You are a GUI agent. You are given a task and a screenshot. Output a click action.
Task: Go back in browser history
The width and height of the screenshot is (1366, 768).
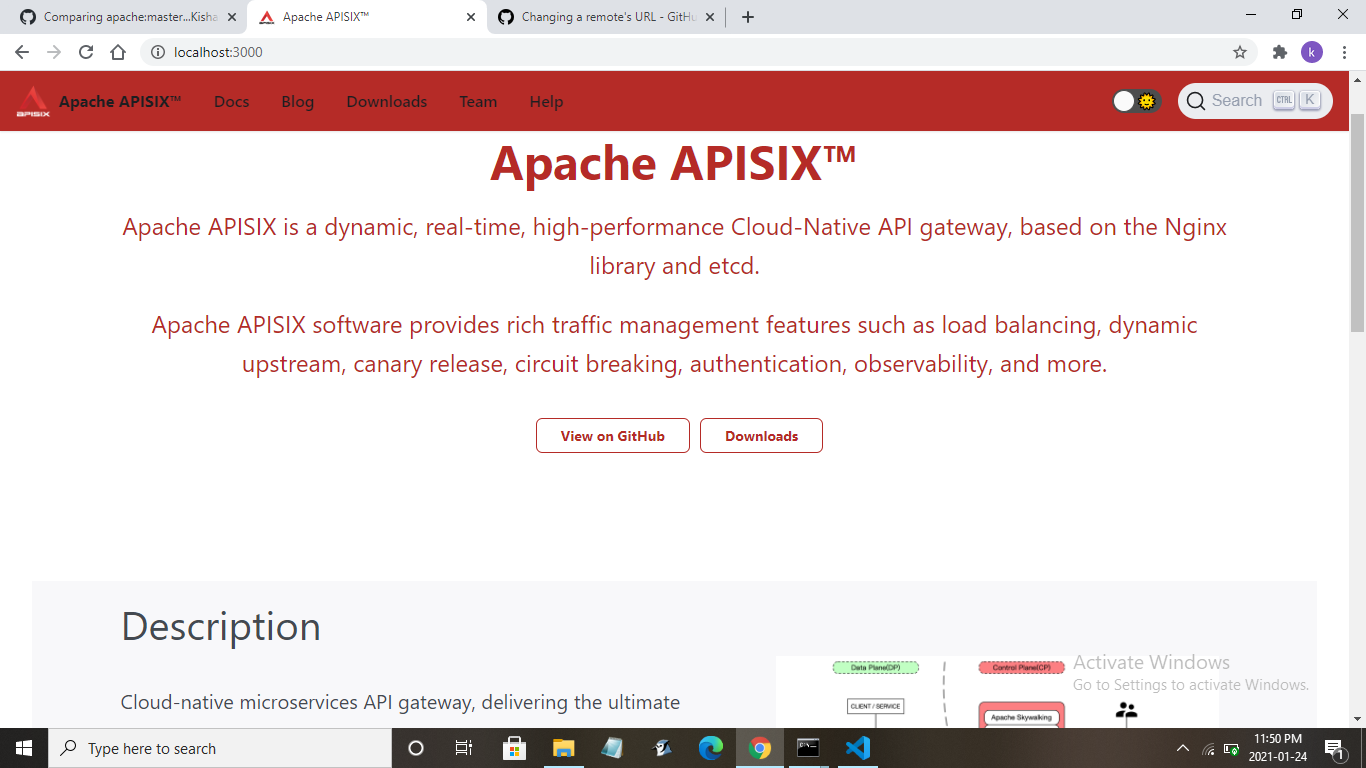click(22, 52)
